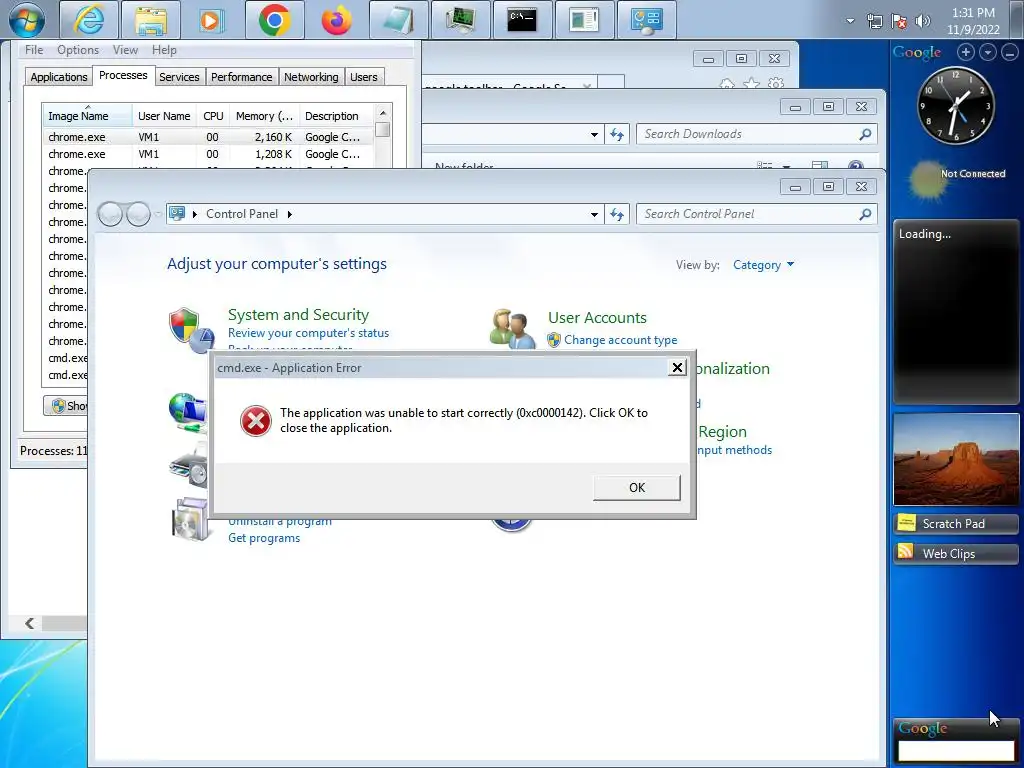
Task: Select first chrome.exe process with 2,160 K
Action: click(208, 137)
